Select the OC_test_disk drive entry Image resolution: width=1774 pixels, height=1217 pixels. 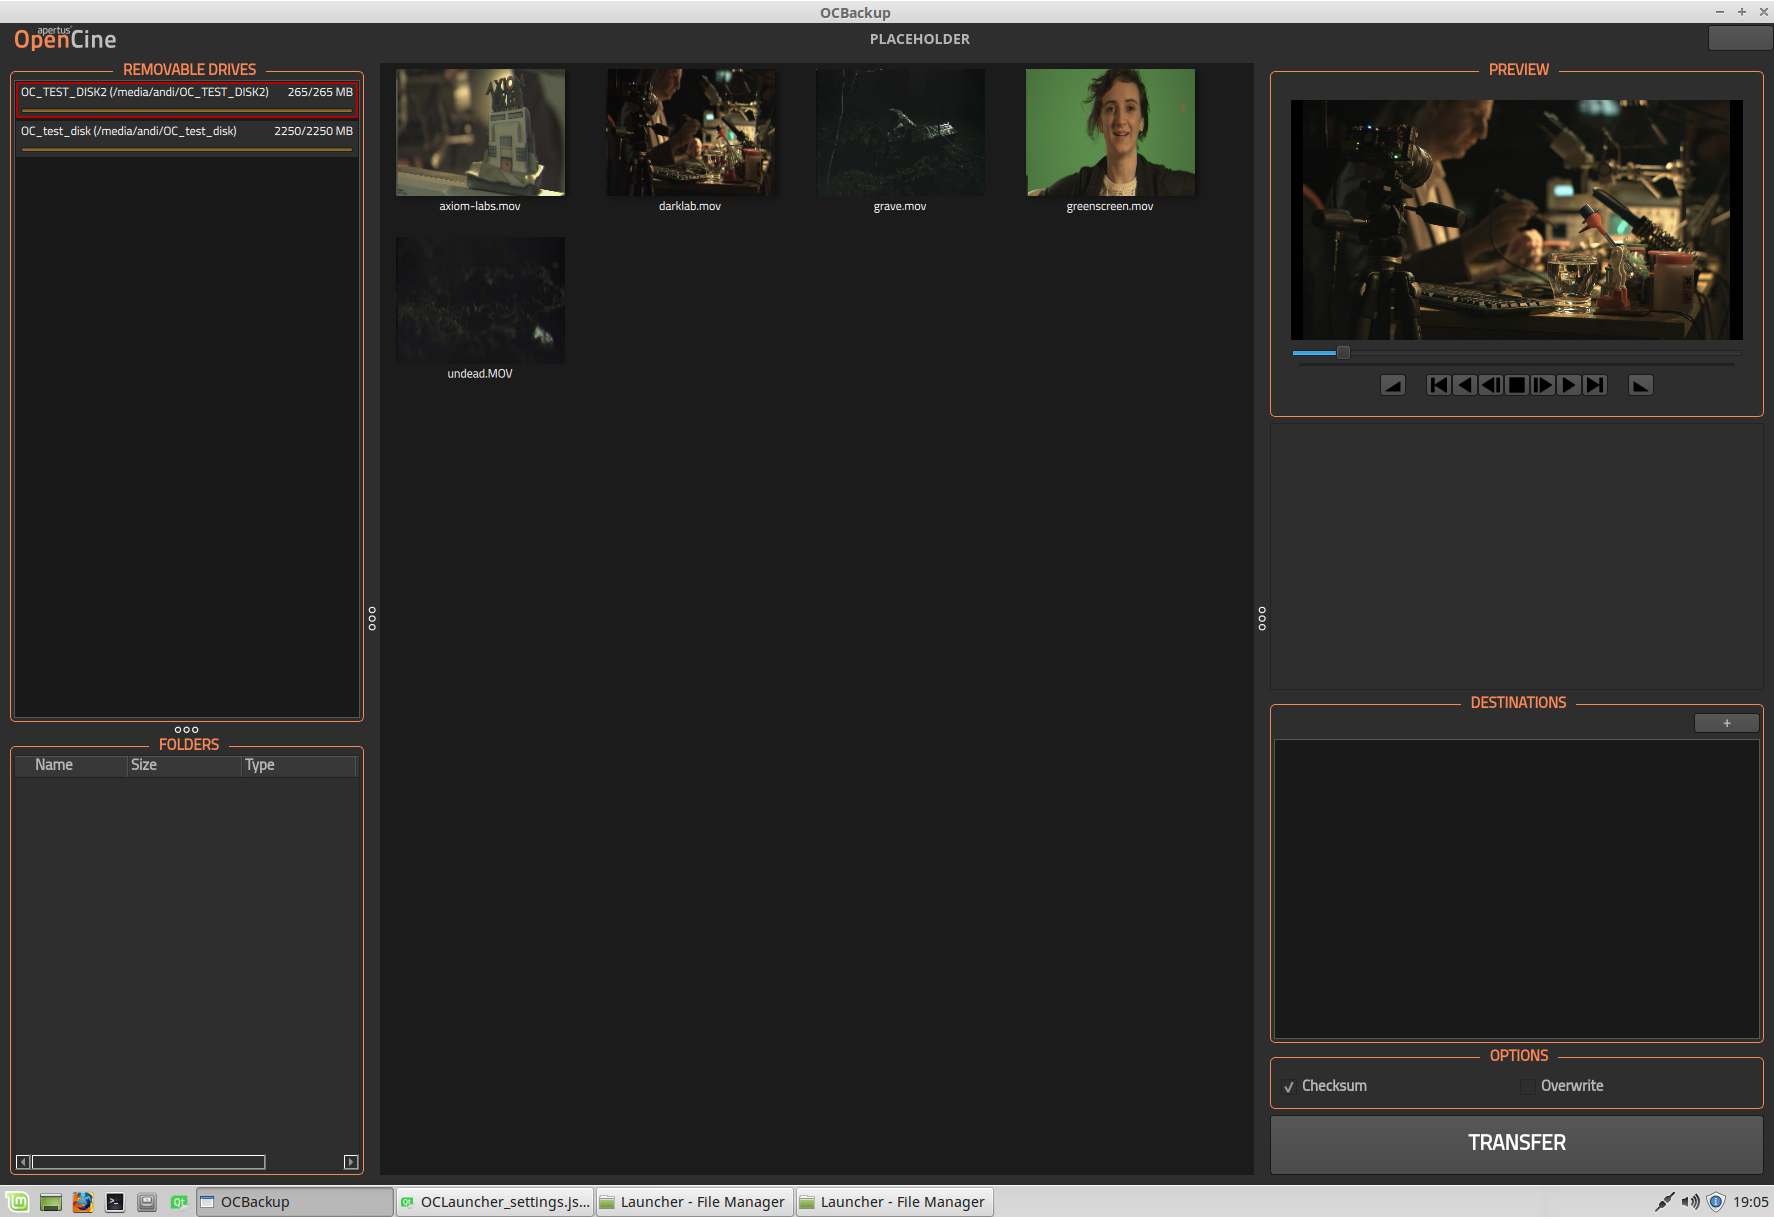click(x=187, y=132)
